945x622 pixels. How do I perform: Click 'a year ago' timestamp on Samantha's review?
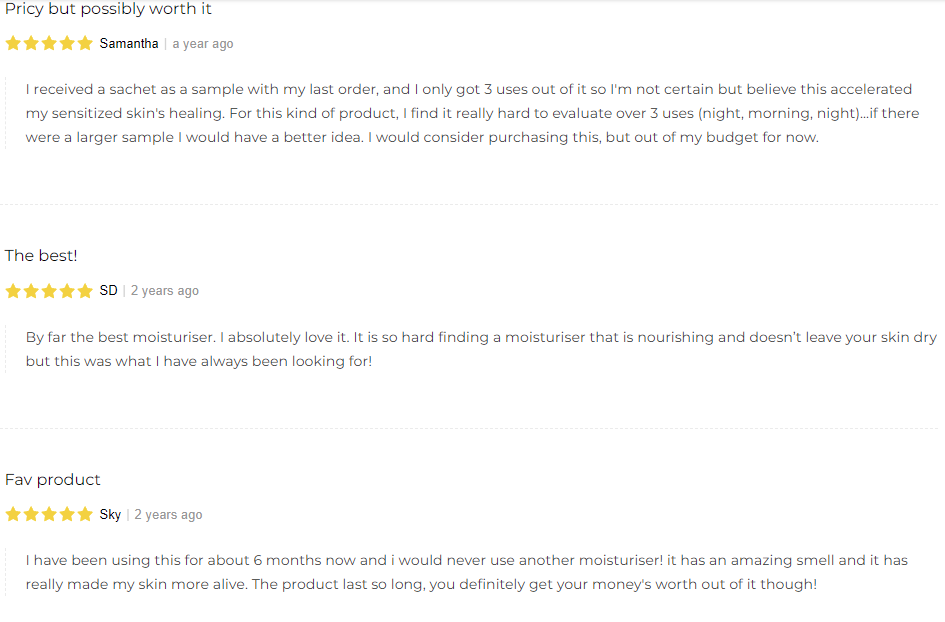click(202, 44)
